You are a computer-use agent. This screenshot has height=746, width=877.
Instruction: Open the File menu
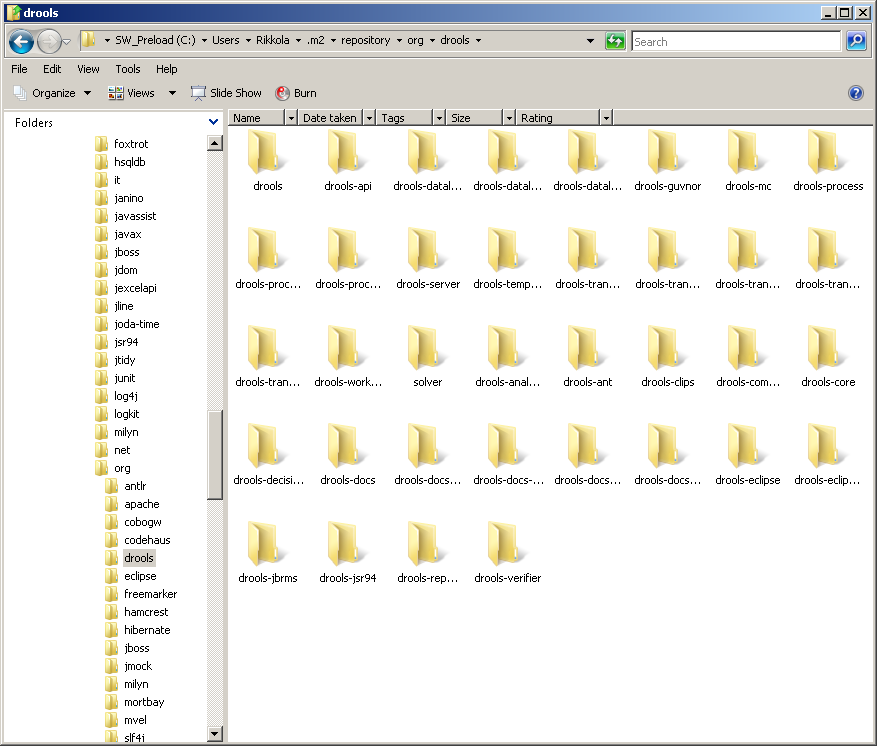pyautogui.click(x=19, y=69)
